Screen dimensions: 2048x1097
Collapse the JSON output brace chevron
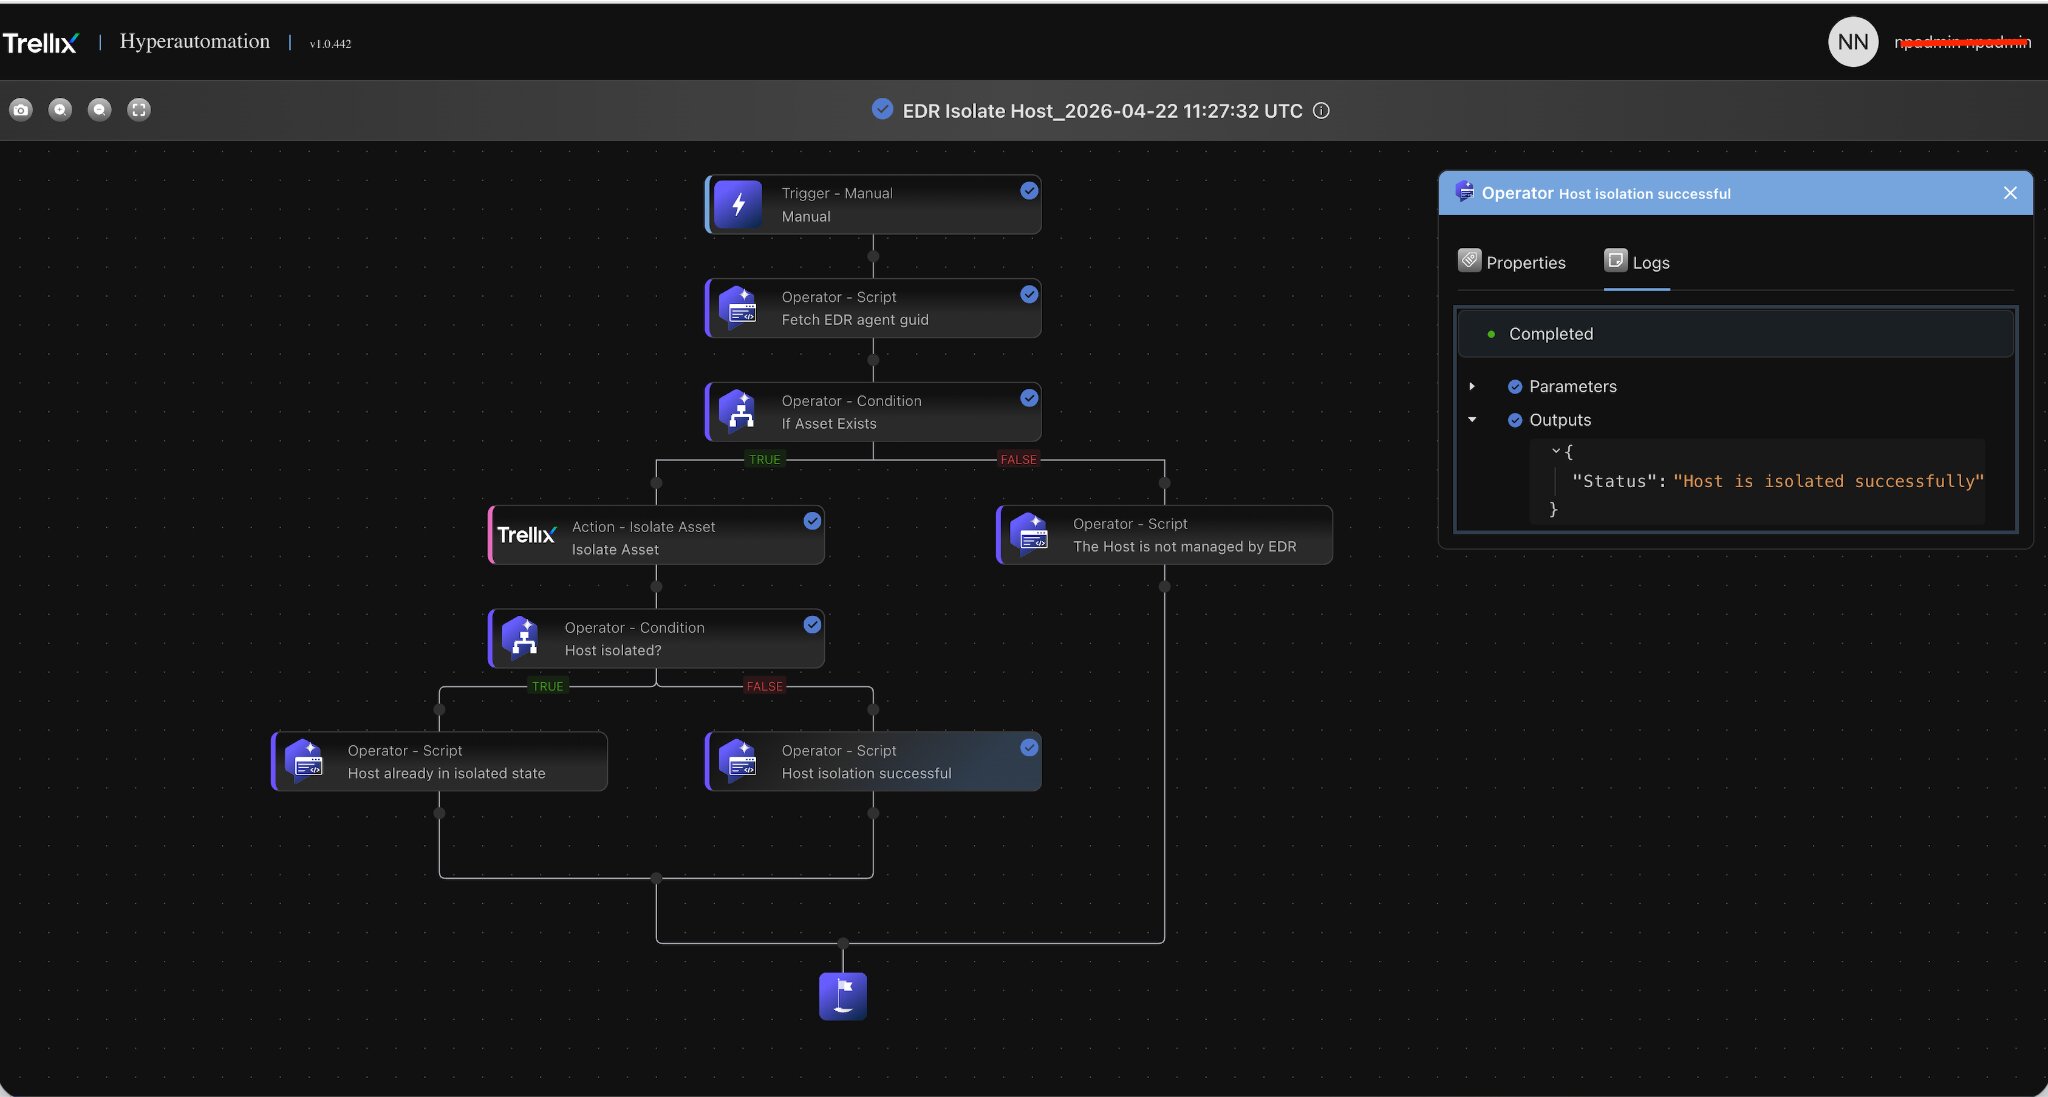click(1556, 451)
